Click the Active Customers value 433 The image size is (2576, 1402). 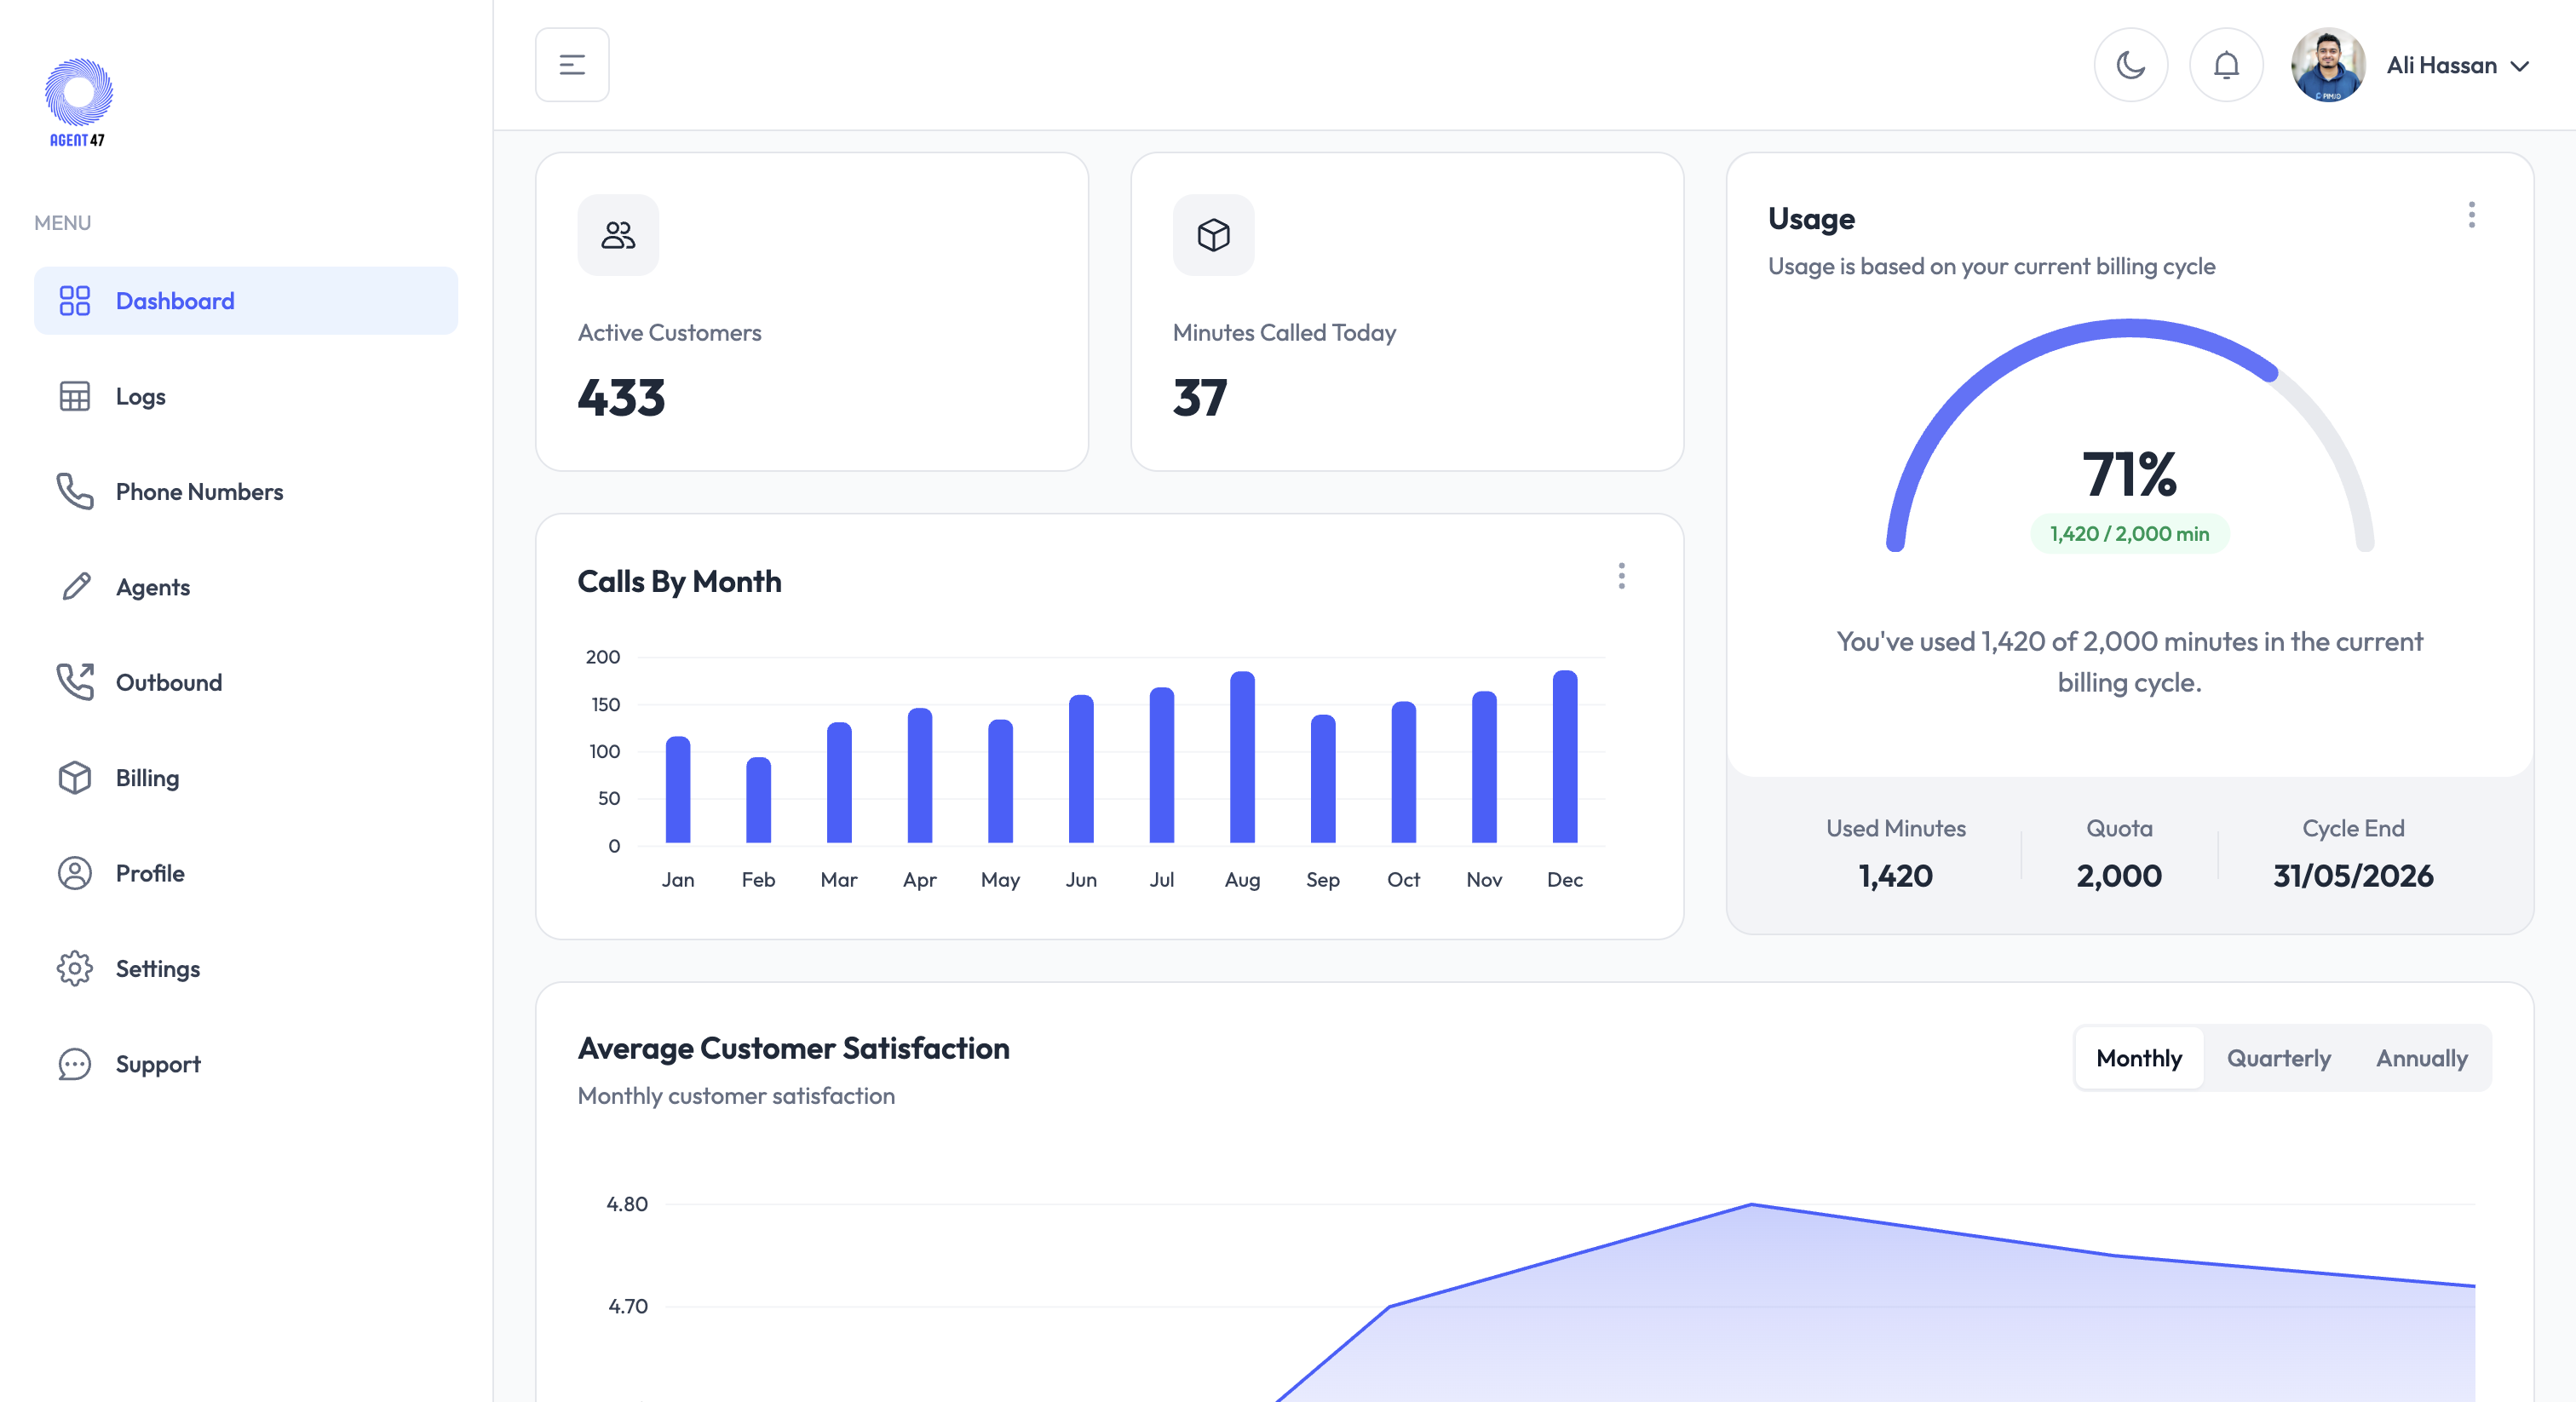click(x=621, y=398)
